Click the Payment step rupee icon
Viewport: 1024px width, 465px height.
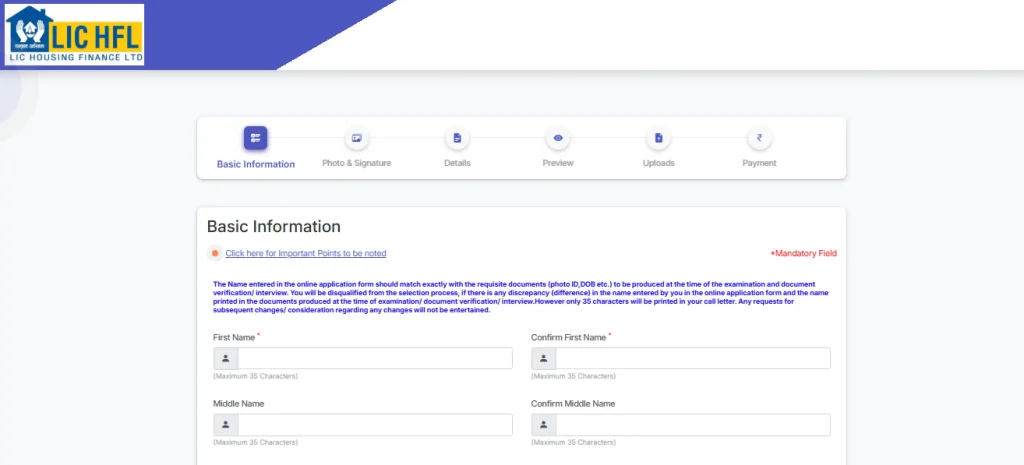[x=759, y=138]
